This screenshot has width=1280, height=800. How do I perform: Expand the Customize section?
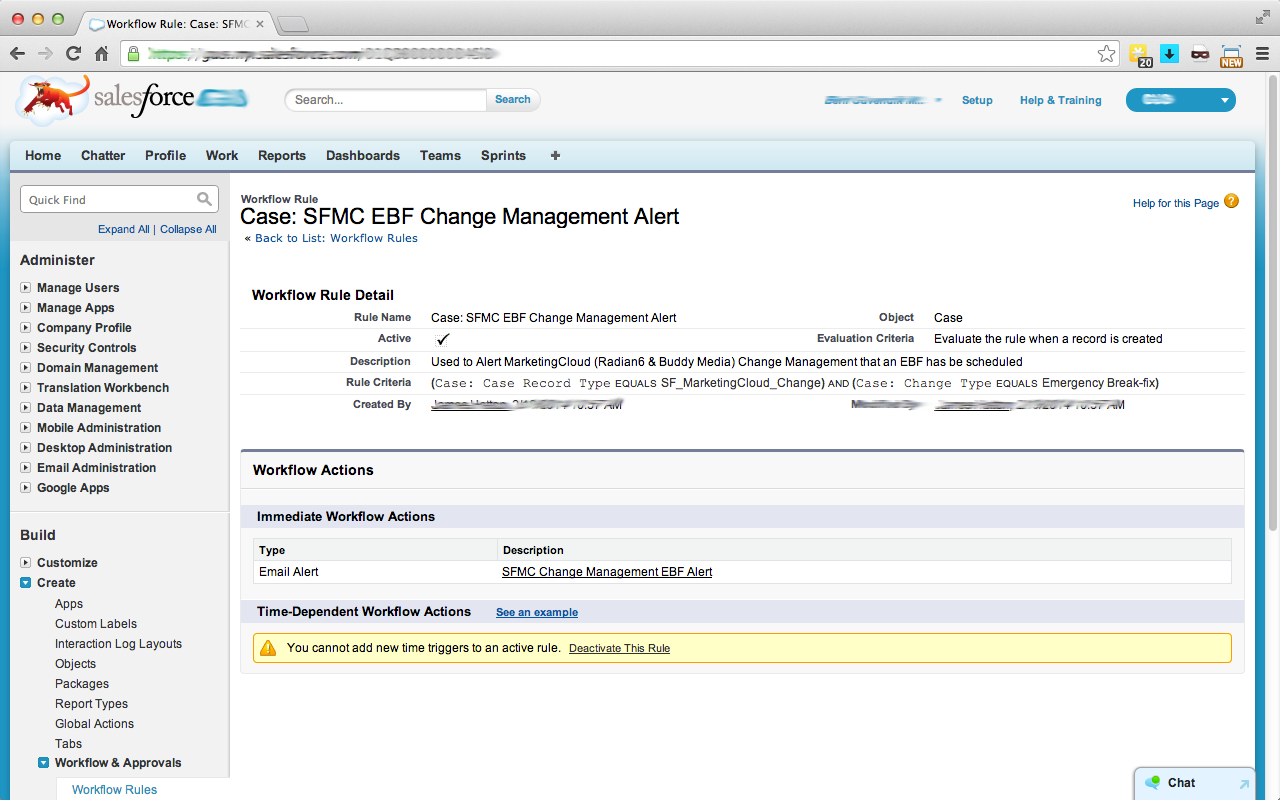click(26, 563)
